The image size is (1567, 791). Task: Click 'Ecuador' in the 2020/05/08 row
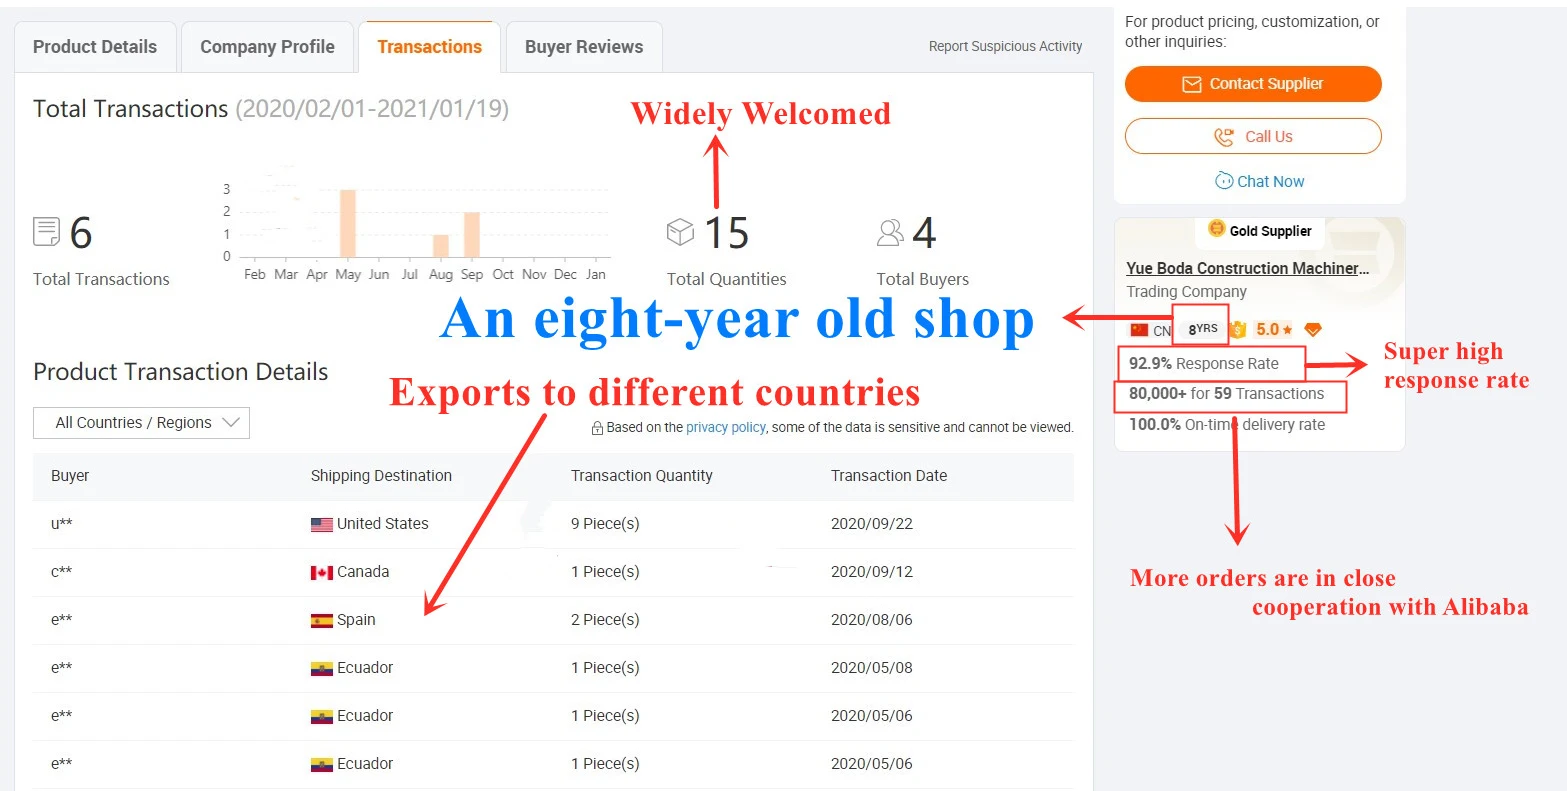(365, 668)
